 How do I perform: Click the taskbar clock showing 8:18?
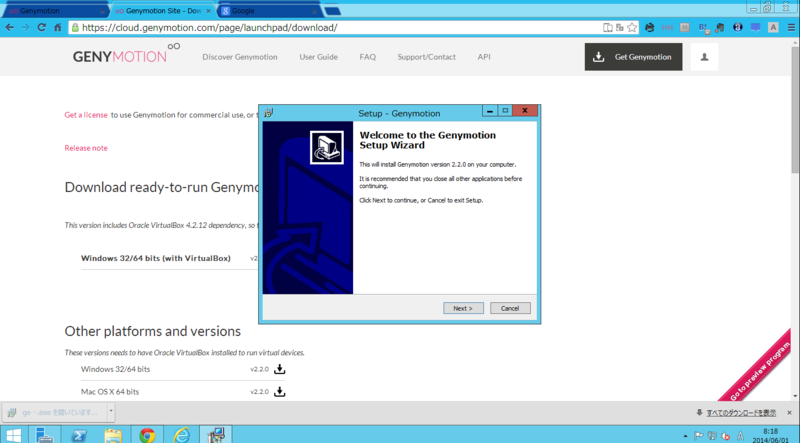tap(770, 436)
